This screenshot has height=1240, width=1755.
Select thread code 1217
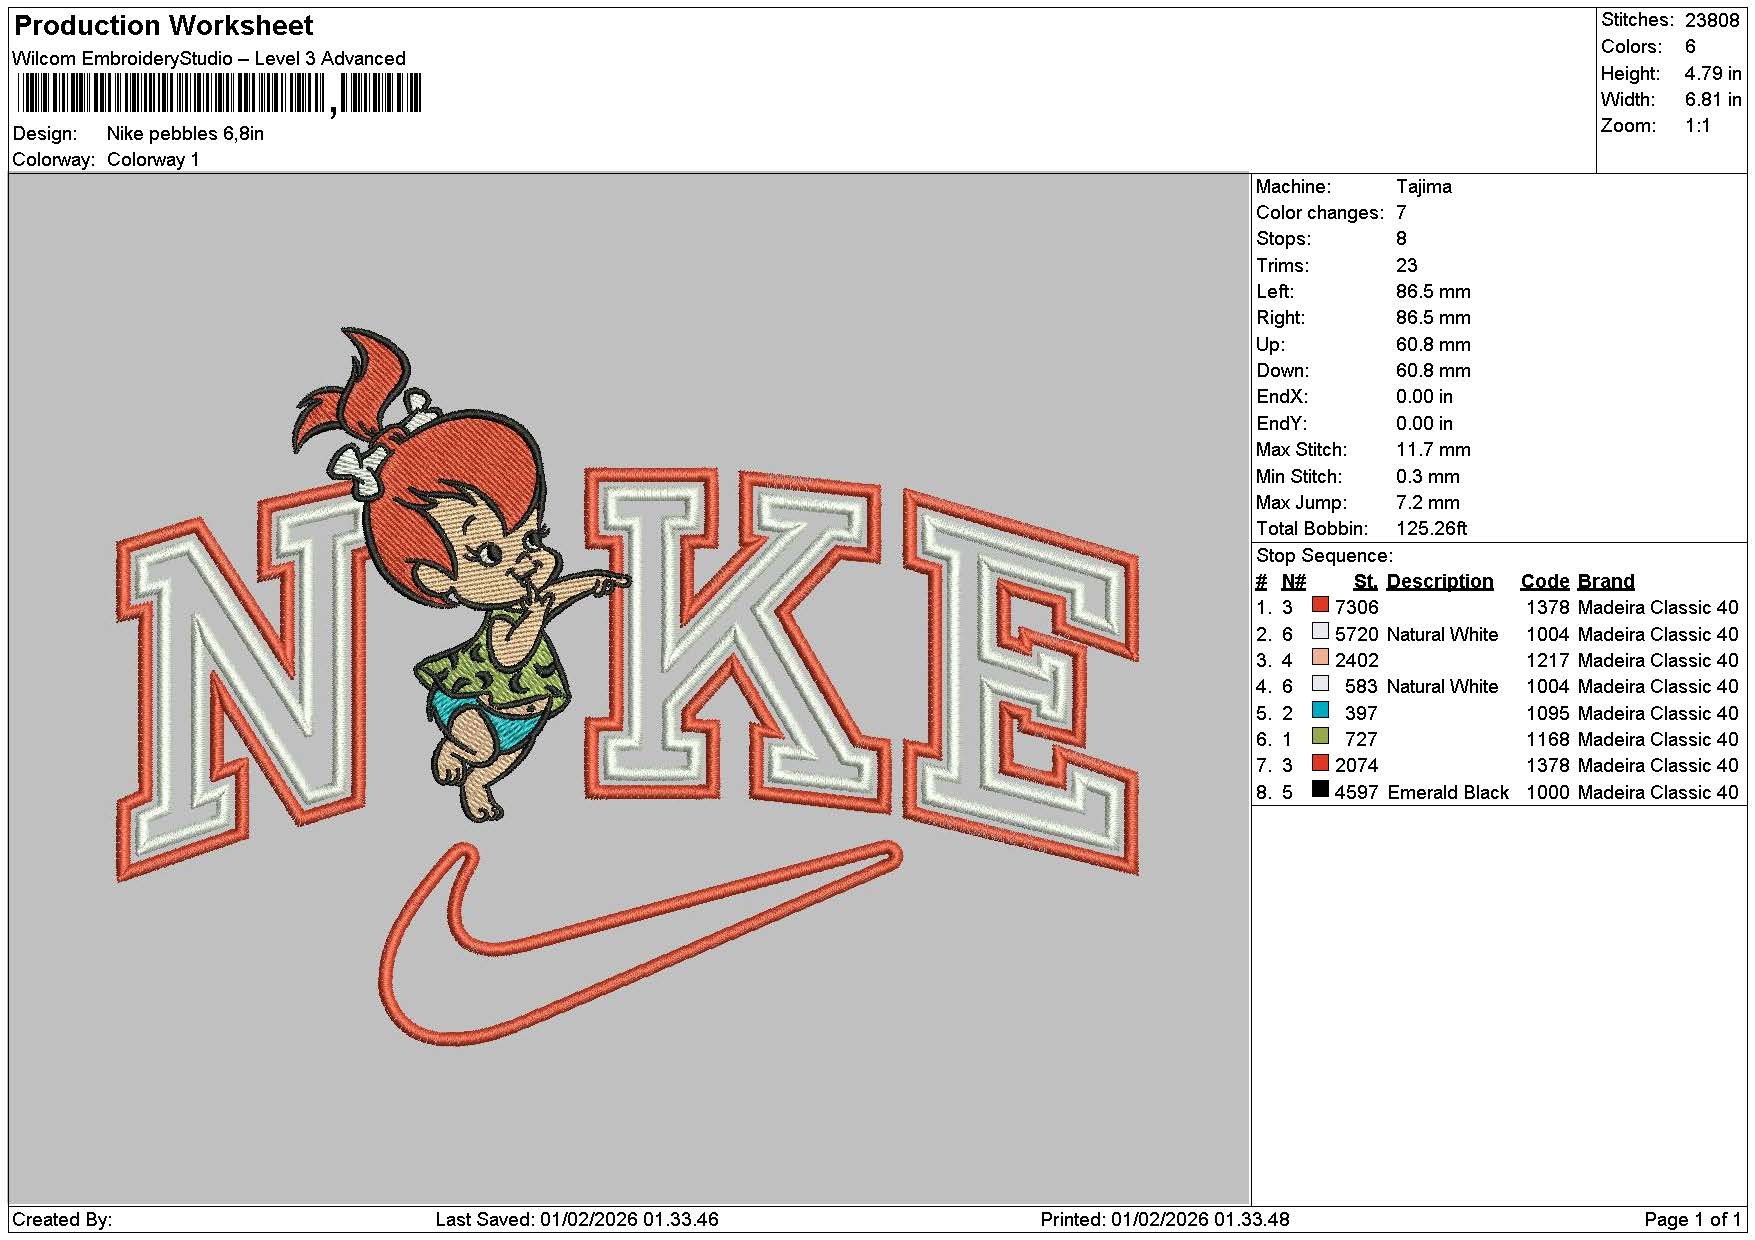[1547, 661]
